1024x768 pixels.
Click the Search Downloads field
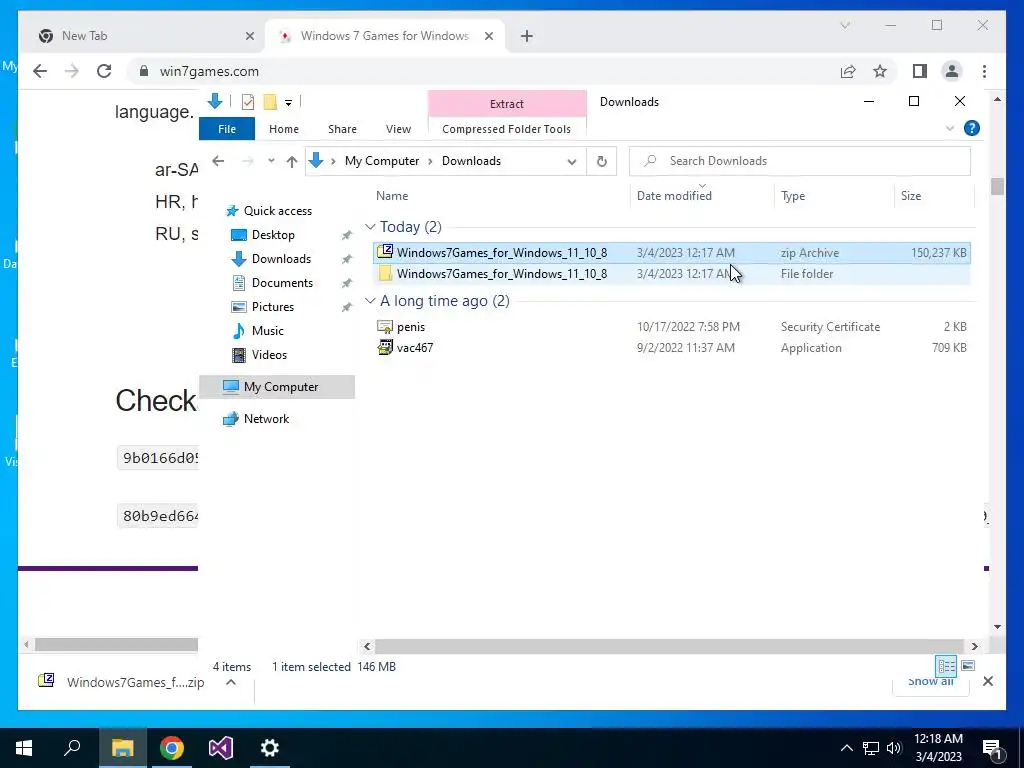tap(799, 161)
